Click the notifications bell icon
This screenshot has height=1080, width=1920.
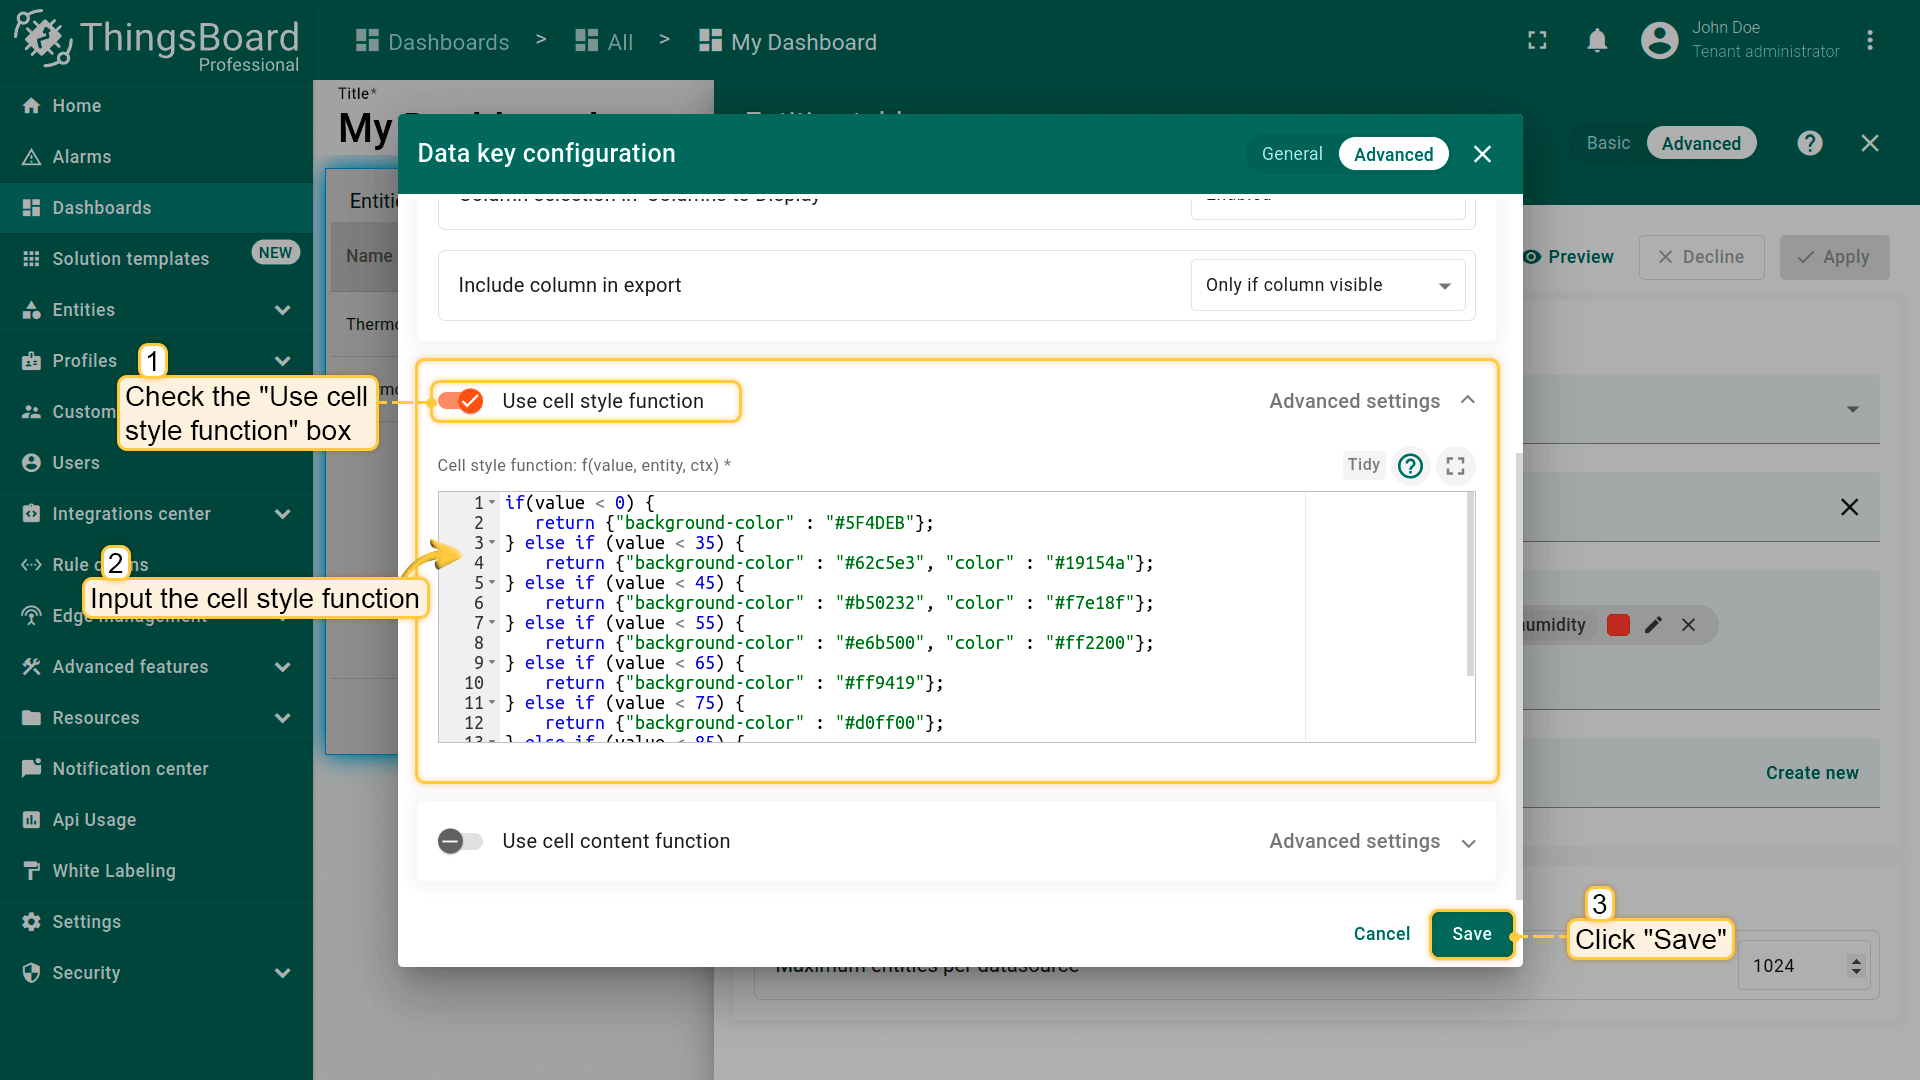(1597, 41)
